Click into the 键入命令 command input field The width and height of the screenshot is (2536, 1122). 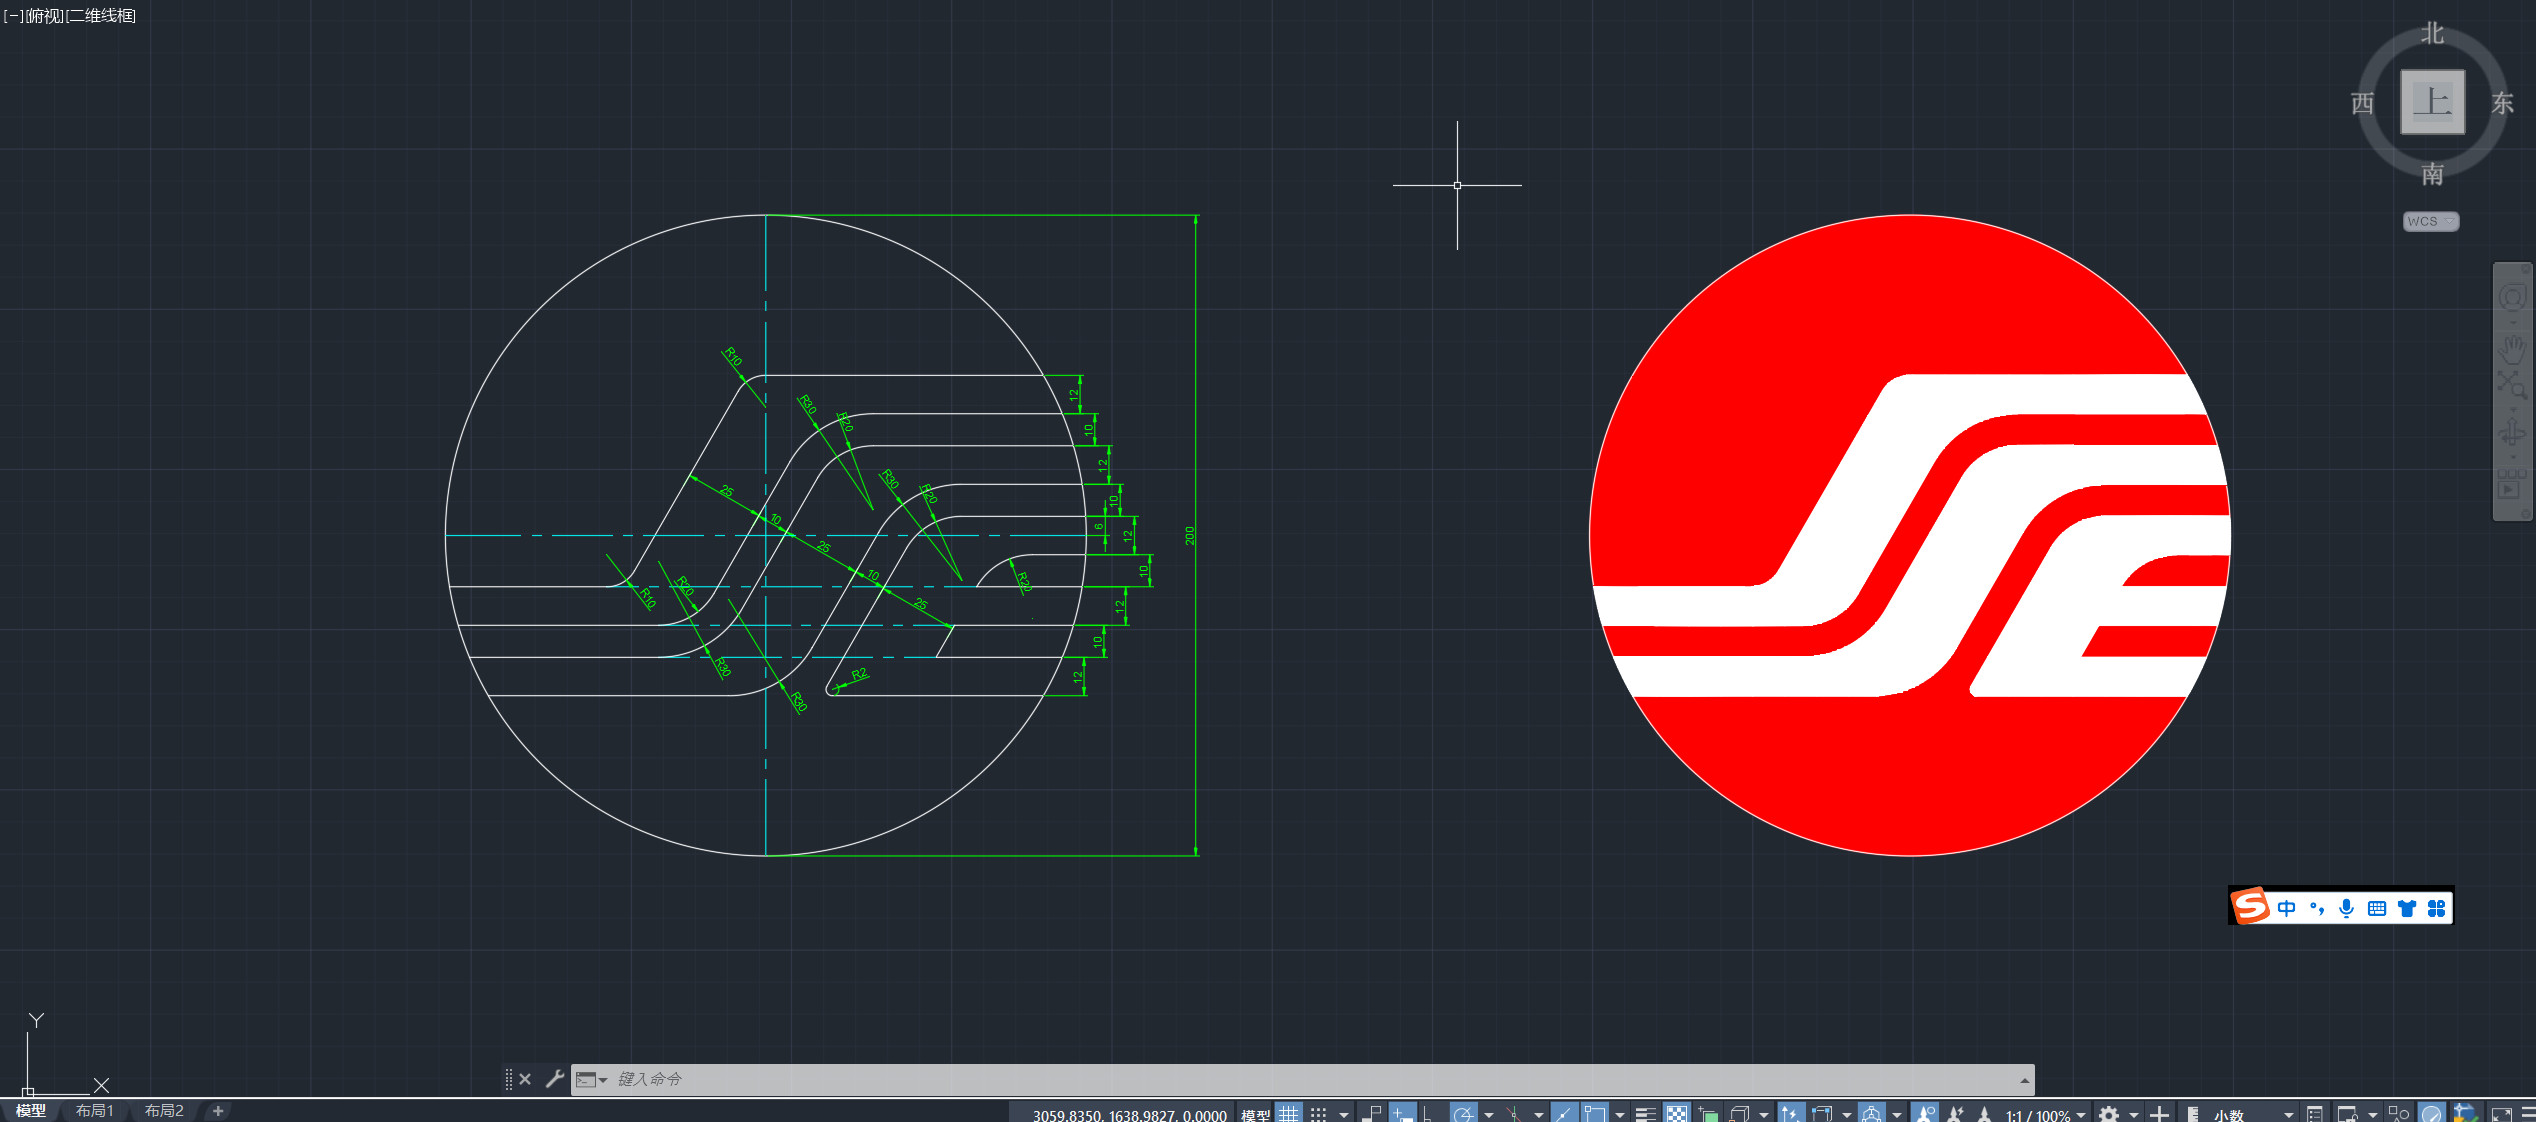coord(1200,1080)
